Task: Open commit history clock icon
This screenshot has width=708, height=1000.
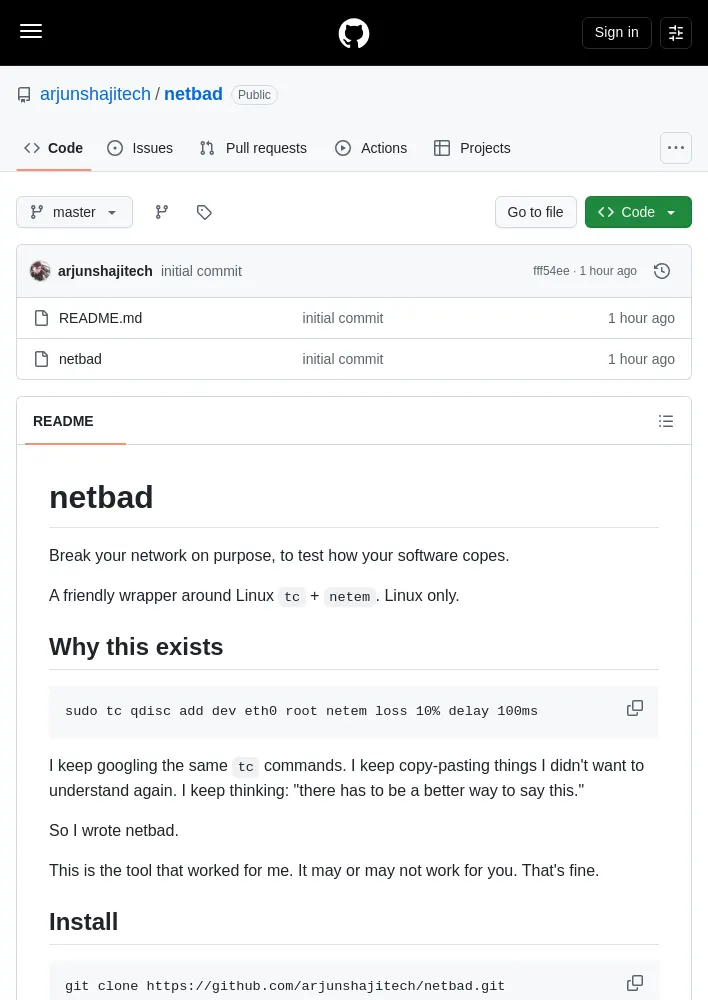Action: point(662,271)
